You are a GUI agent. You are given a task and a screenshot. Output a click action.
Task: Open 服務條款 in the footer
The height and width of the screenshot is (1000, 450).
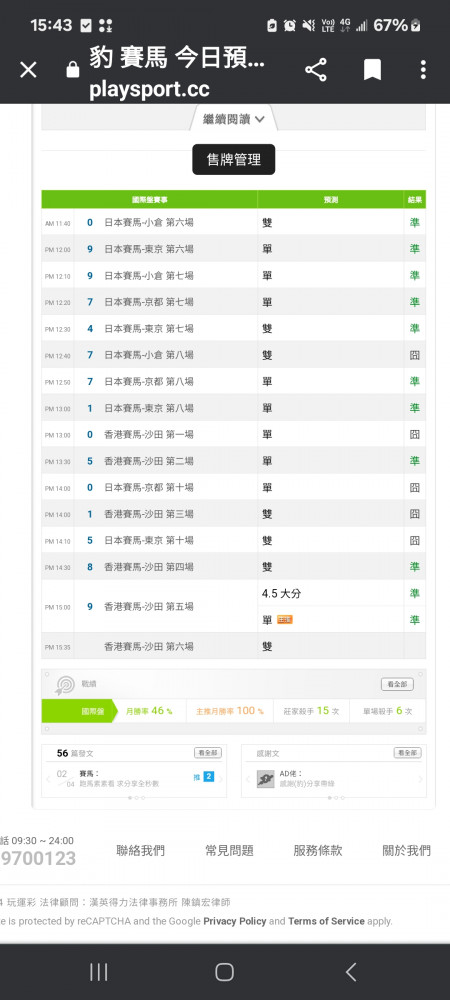pyautogui.click(x=317, y=850)
